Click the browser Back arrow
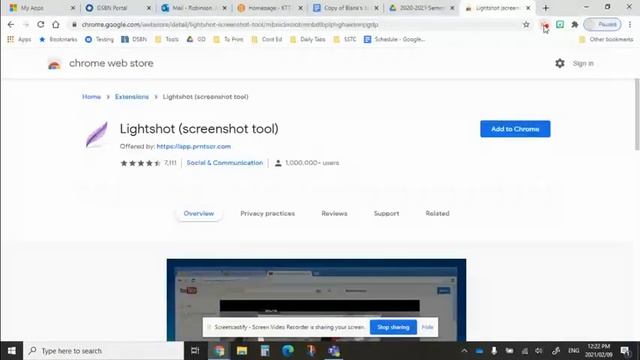 click(x=11, y=24)
